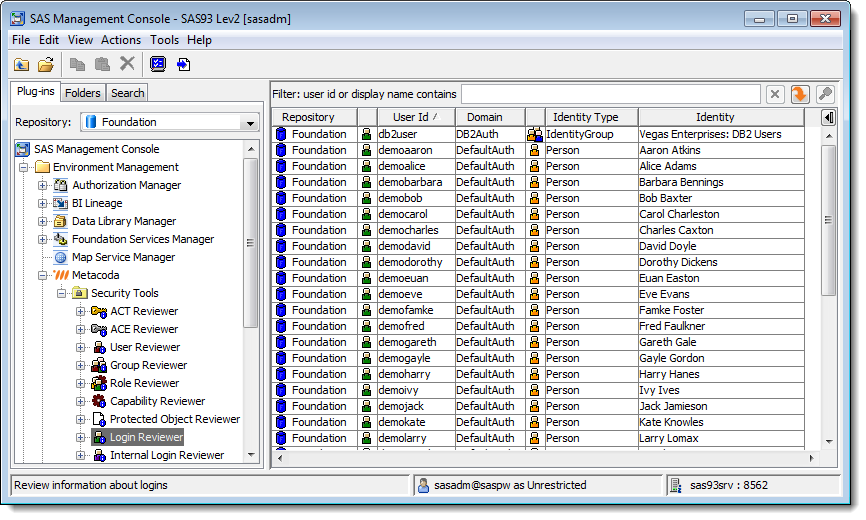Click the filter text input field
The width and height of the screenshot is (866, 520).
[x=611, y=94]
